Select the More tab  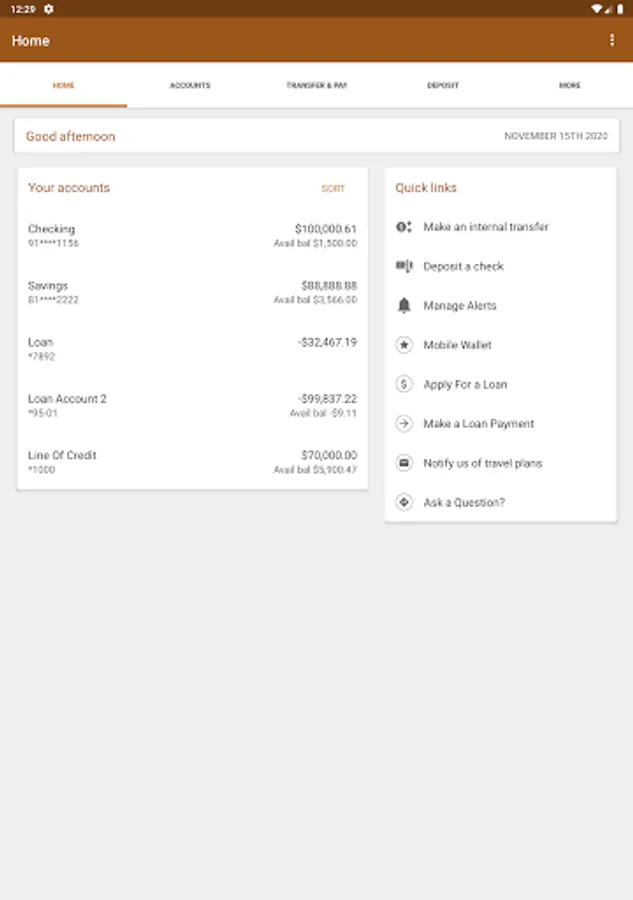(x=569, y=86)
